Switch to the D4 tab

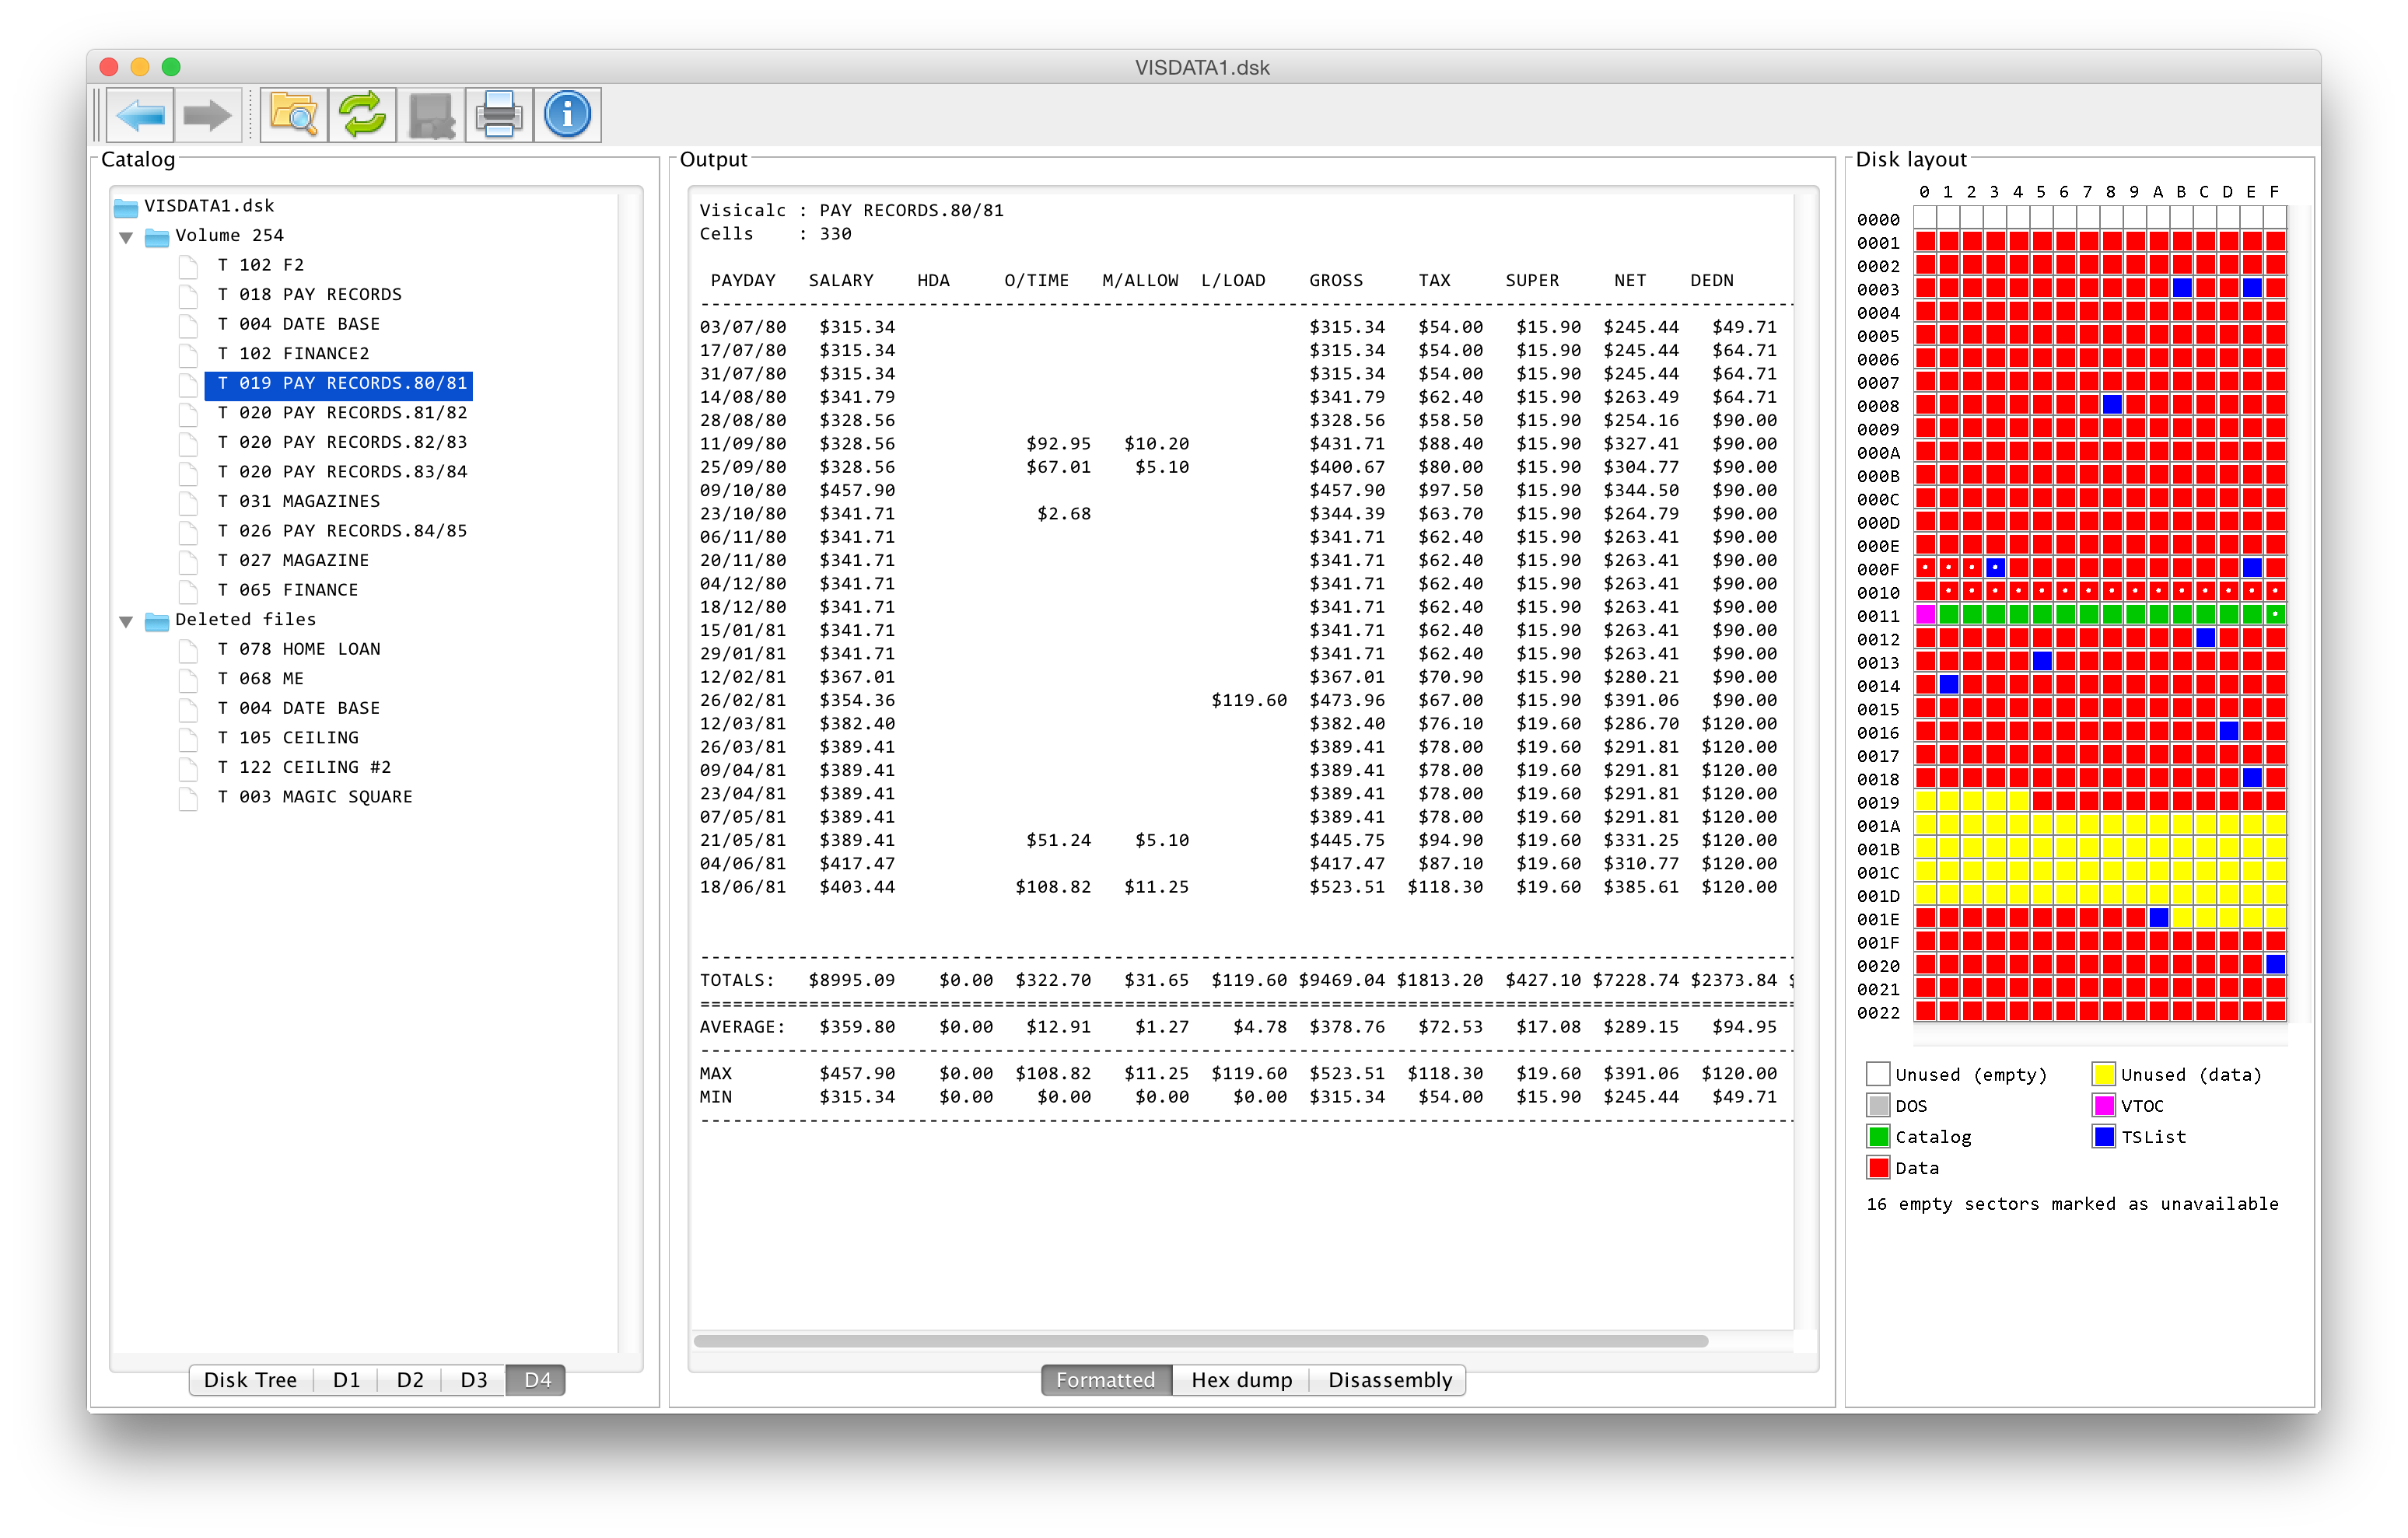point(537,1379)
